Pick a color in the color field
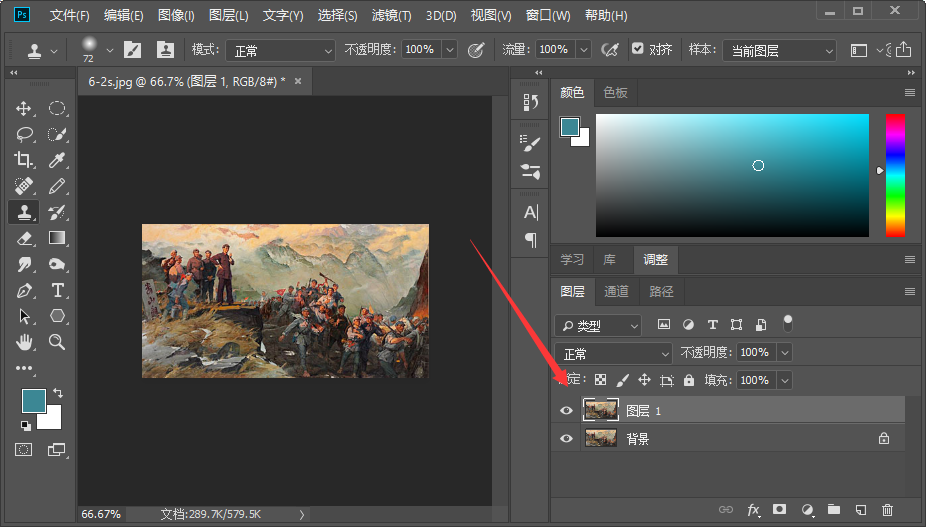This screenshot has height=527, width=926. [x=732, y=175]
